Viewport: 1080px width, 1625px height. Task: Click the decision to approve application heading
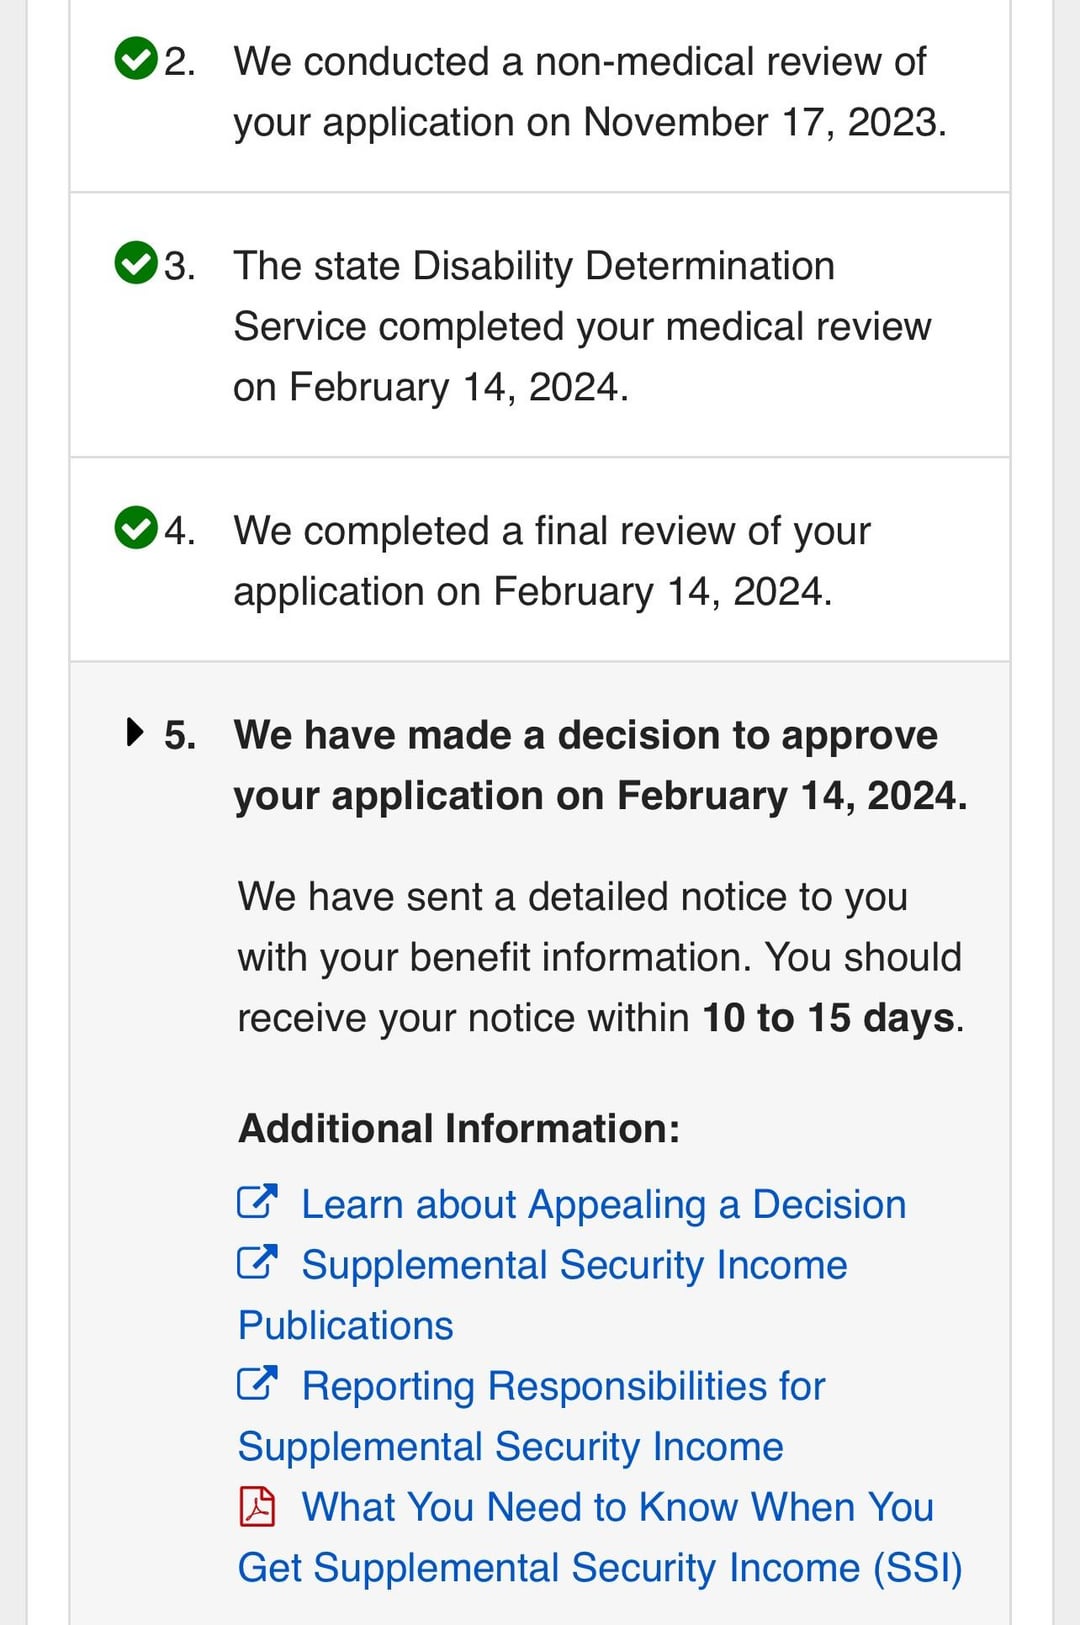[600, 765]
